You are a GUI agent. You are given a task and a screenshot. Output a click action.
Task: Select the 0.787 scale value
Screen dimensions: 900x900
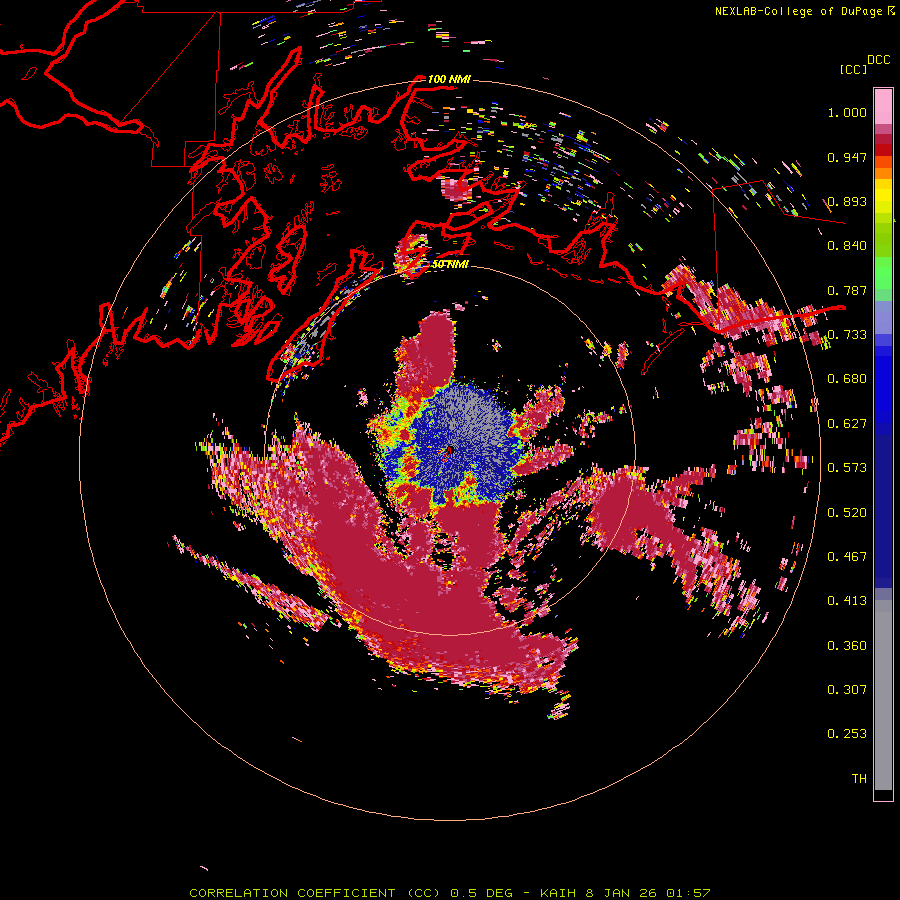tap(847, 290)
